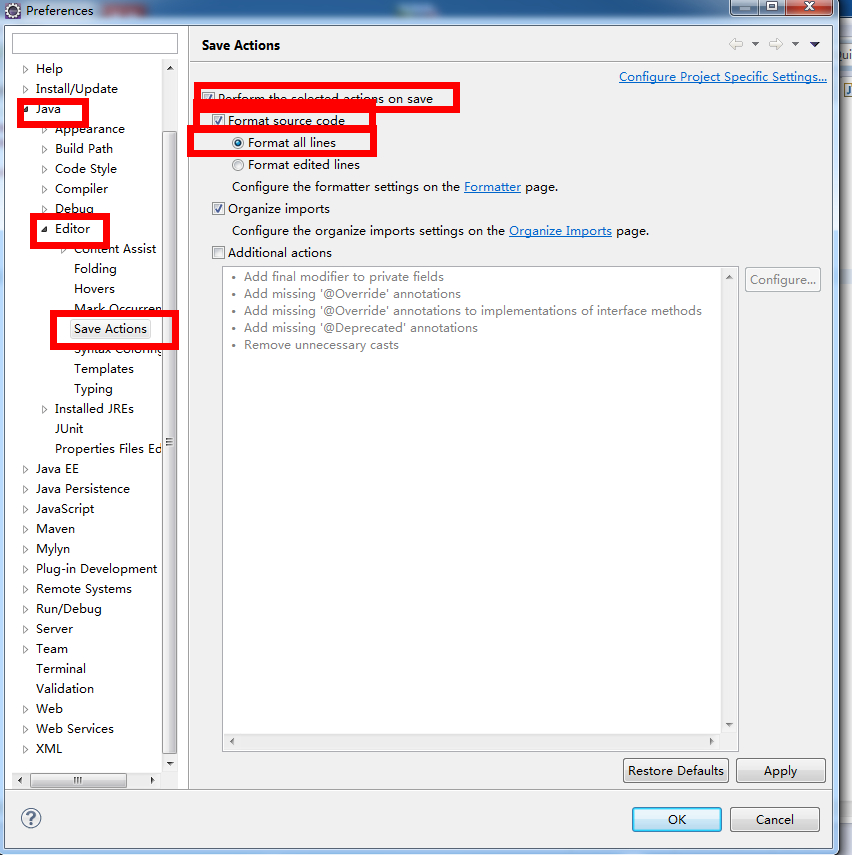Open the Folding preferences page

click(x=95, y=269)
